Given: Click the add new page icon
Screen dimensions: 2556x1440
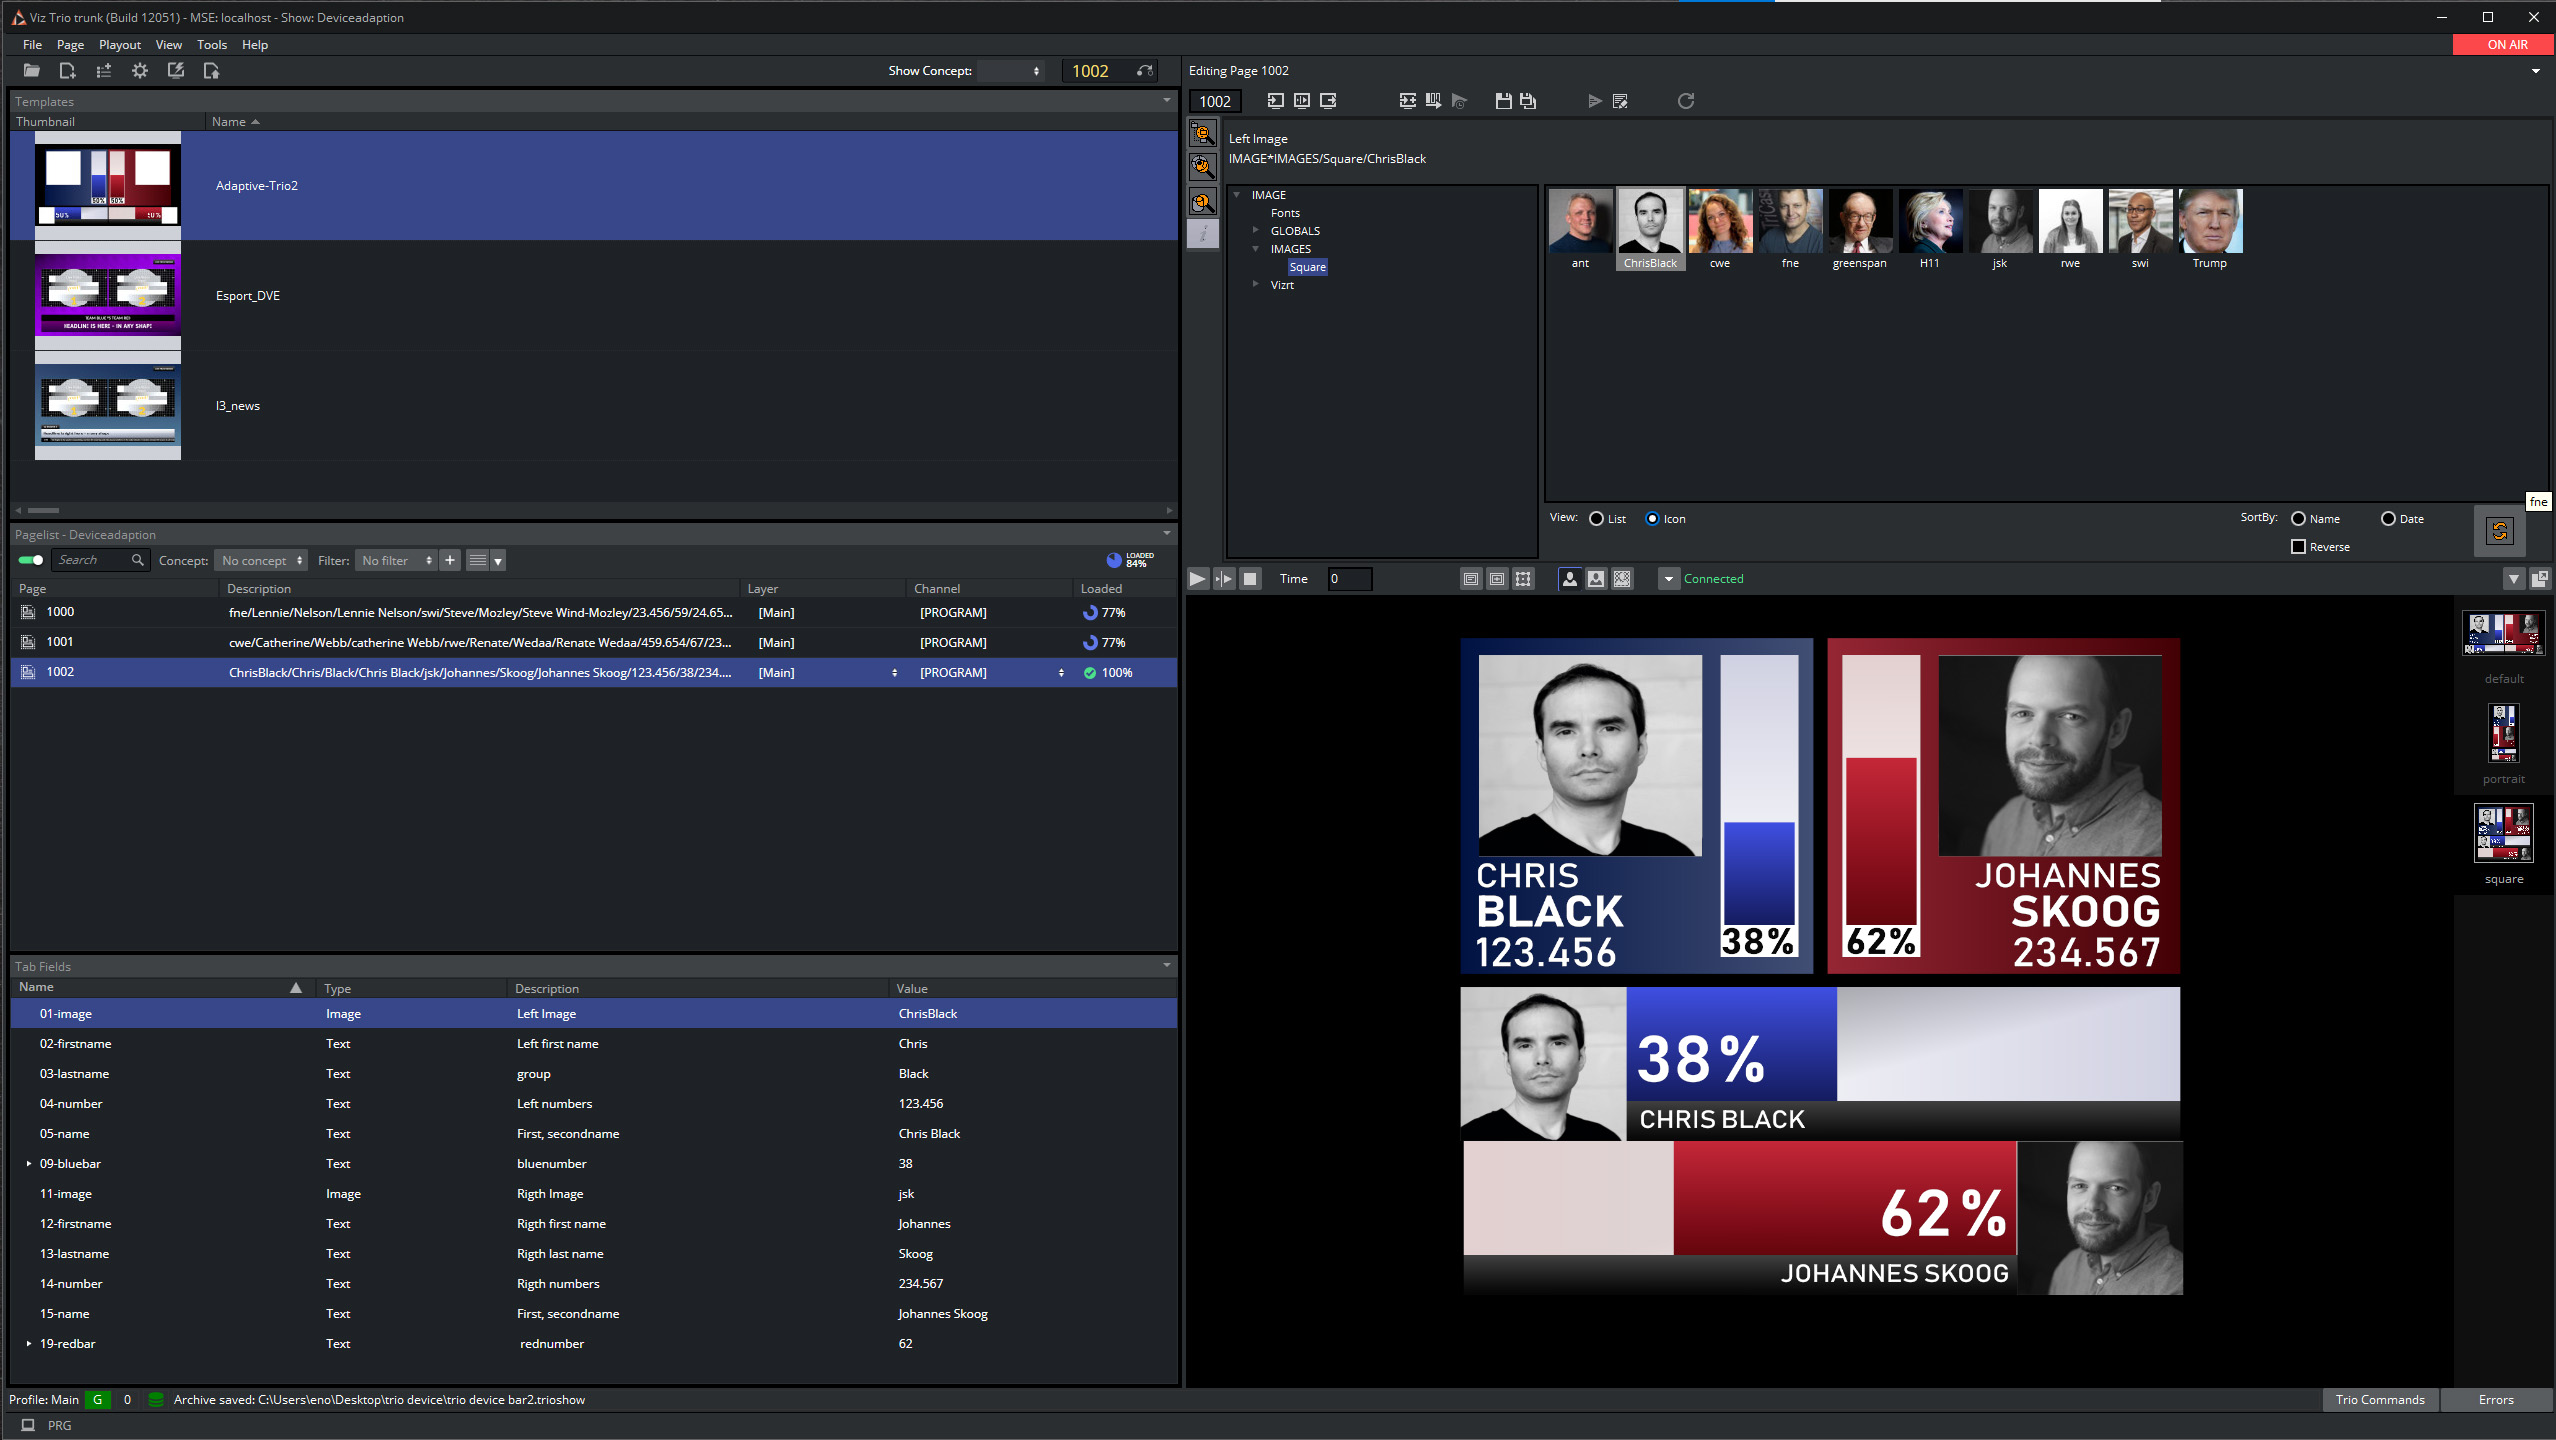Looking at the screenshot, I should (68, 71).
